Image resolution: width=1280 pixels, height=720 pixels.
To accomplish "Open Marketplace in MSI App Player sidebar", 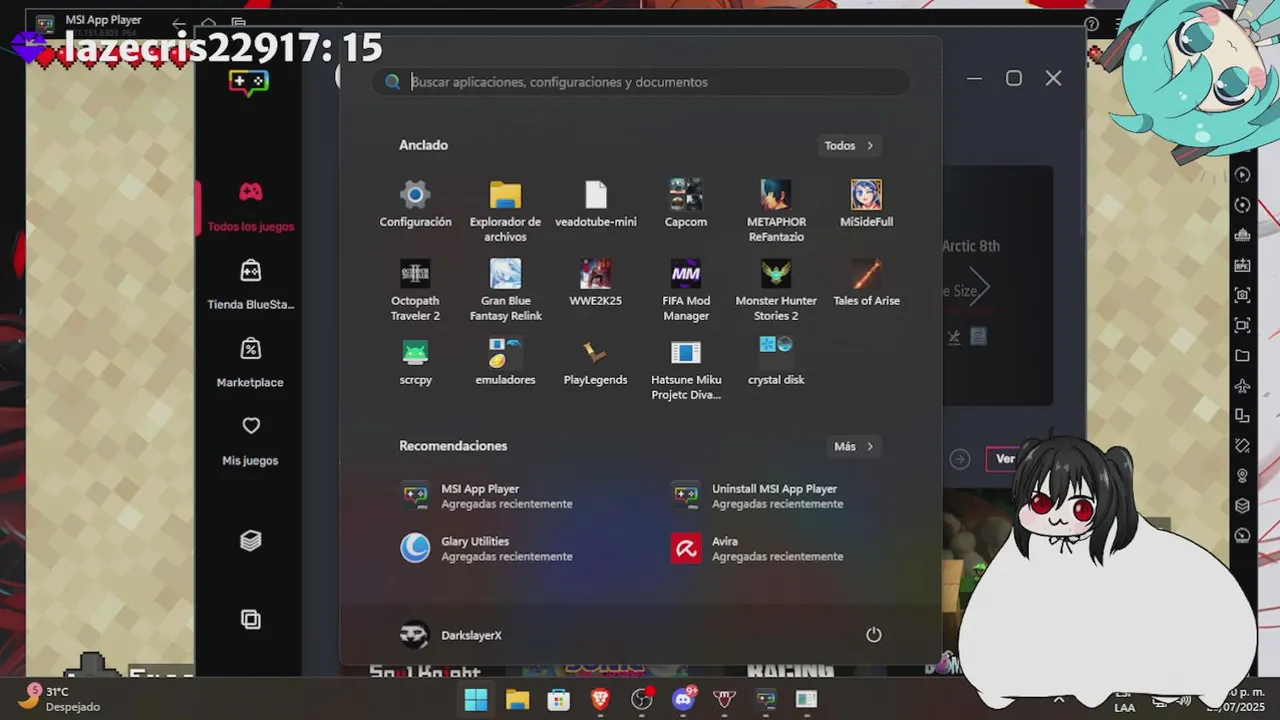I will pyautogui.click(x=250, y=363).
